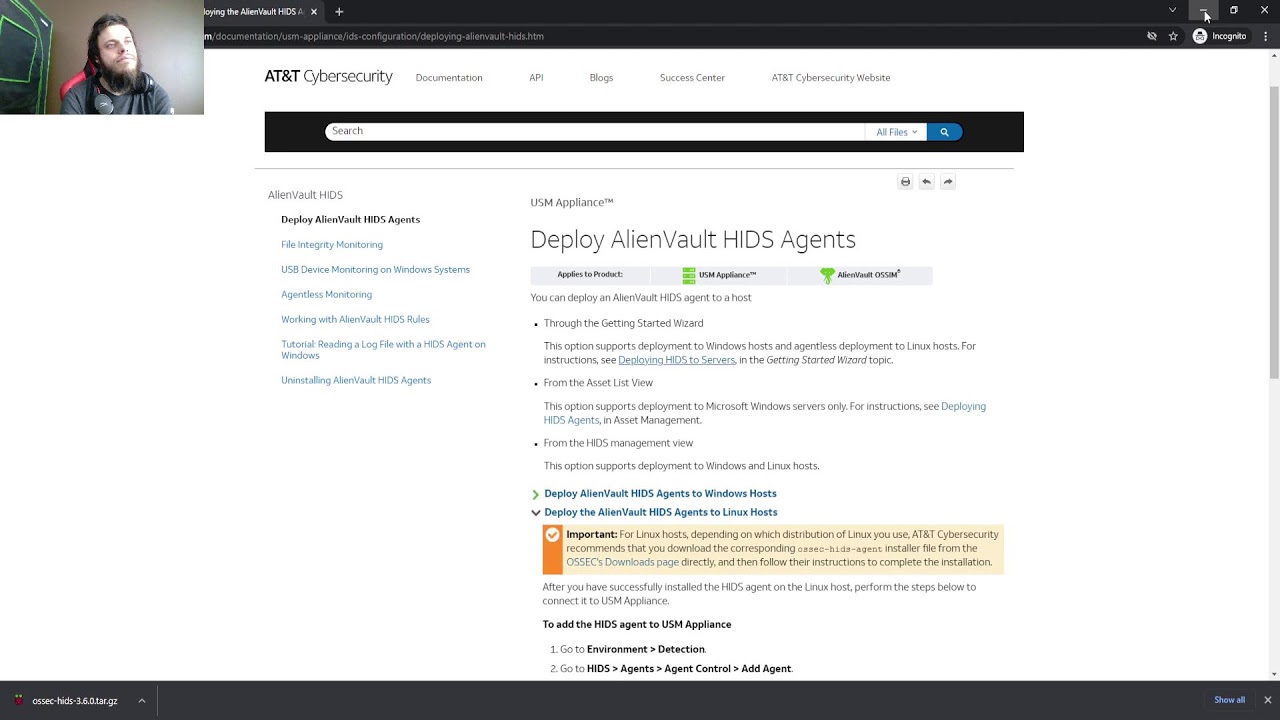Click the Go to Environment > Detection step
1280x720 pixels.
[x=633, y=649]
